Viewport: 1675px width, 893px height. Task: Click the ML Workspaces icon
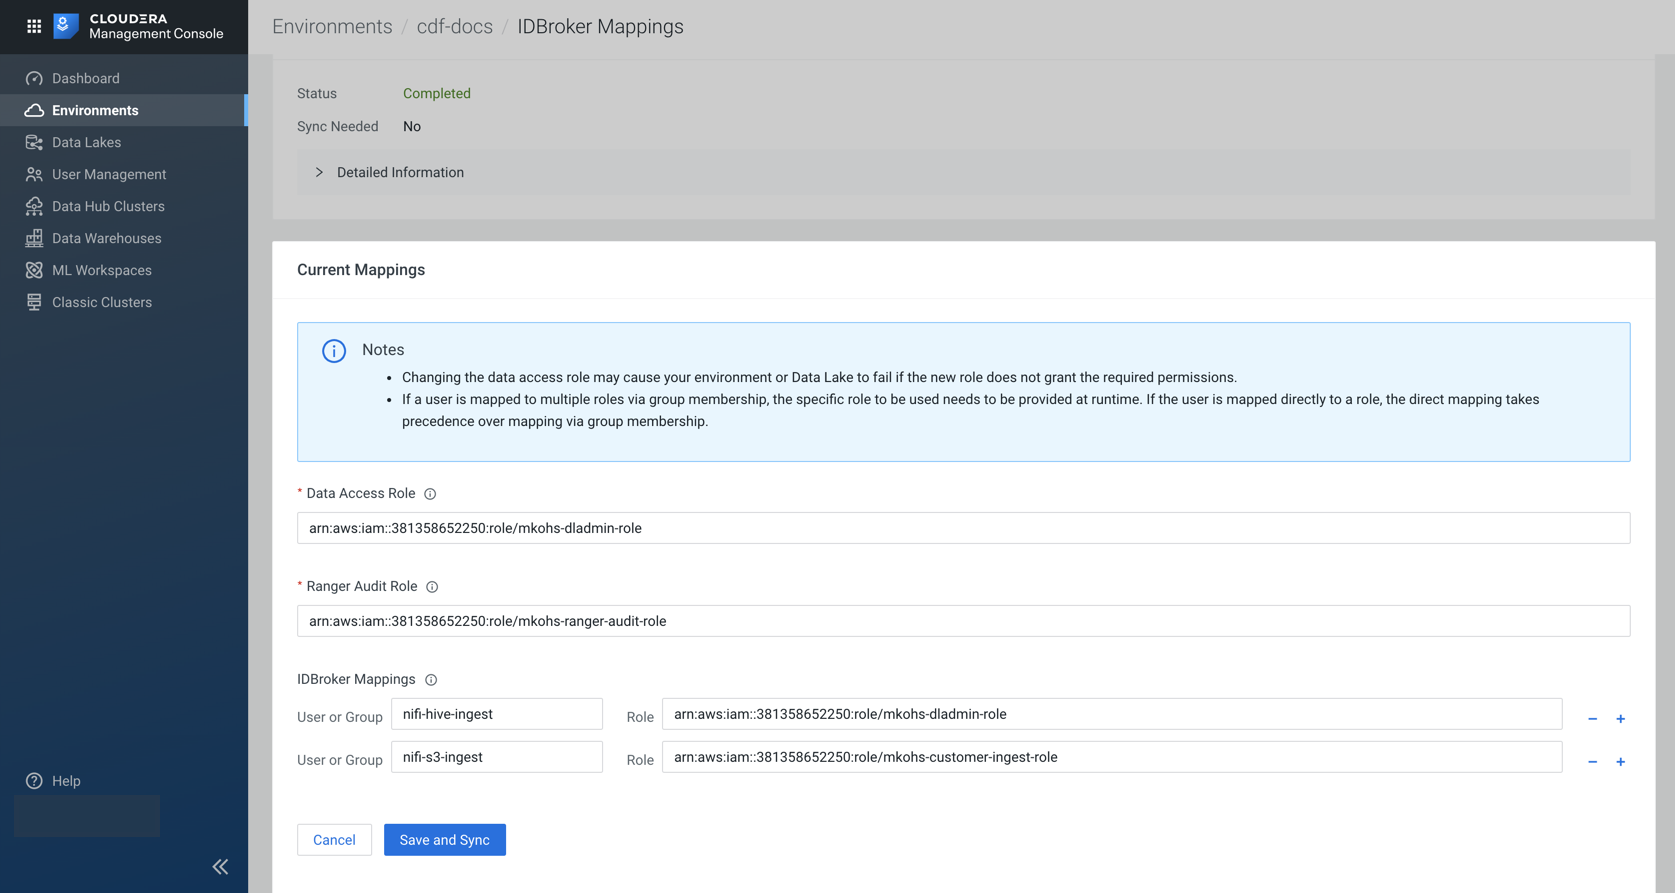(x=34, y=270)
